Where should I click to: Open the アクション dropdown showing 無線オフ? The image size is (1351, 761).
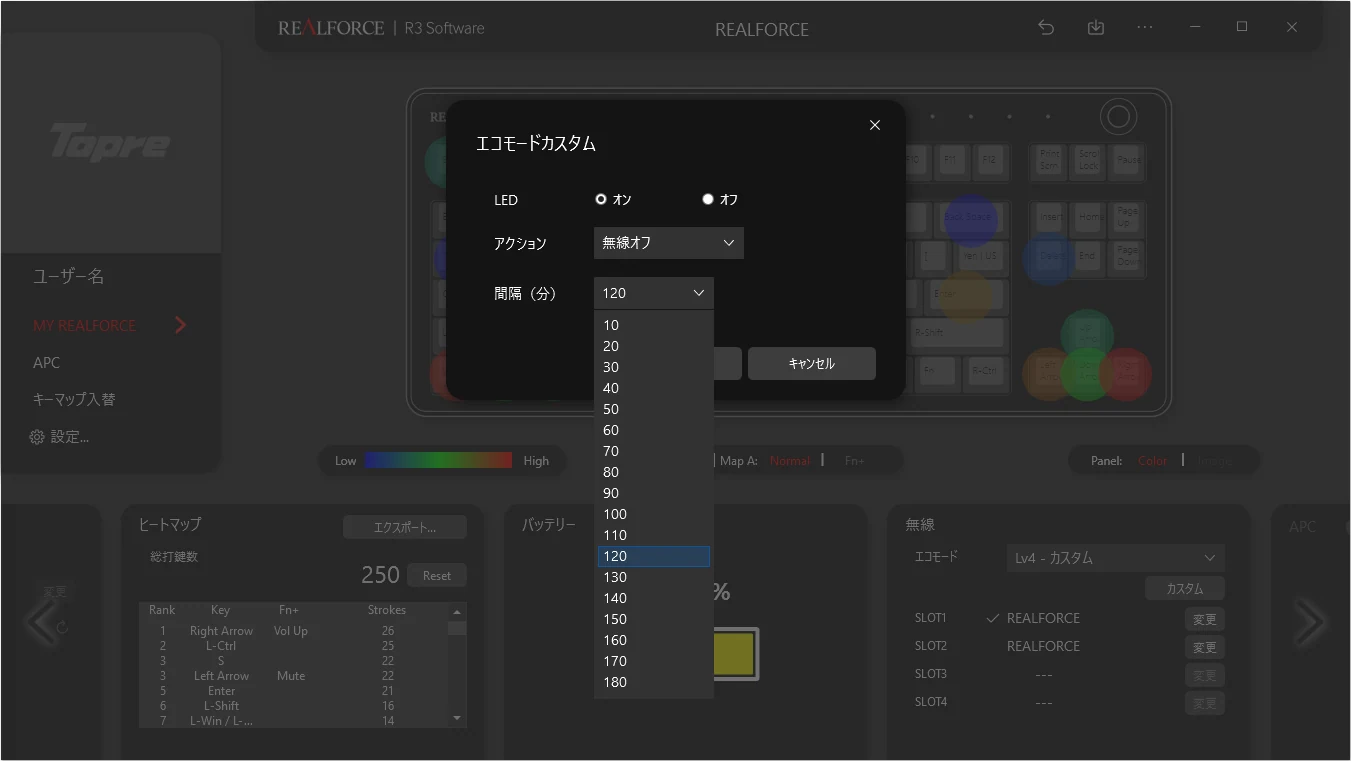click(669, 243)
